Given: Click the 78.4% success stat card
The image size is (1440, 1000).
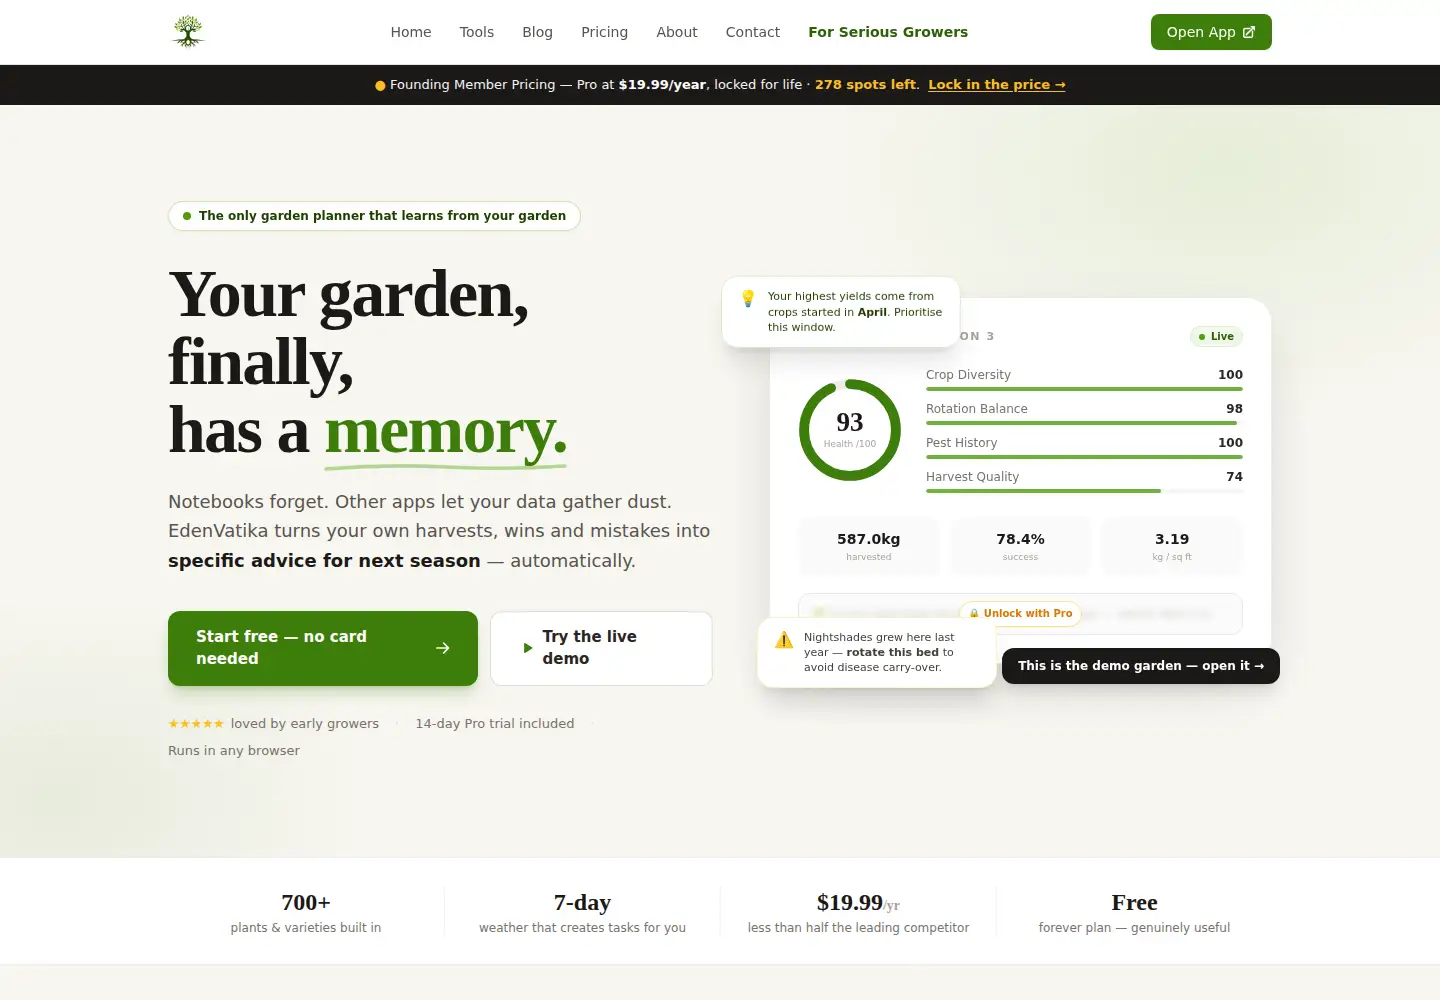Looking at the screenshot, I should click(1021, 546).
